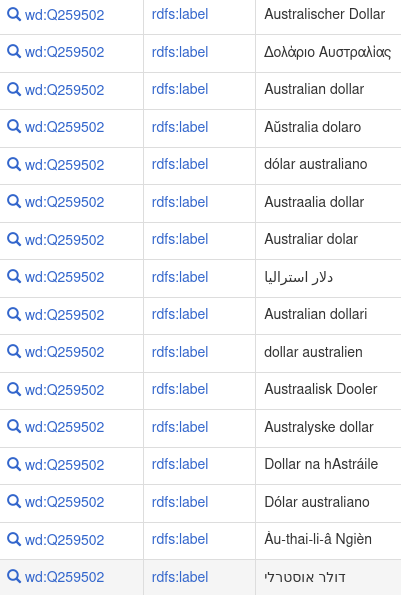Click magnifier icon in Austraalia dollar row
This screenshot has width=401, height=595.
click(14, 202)
